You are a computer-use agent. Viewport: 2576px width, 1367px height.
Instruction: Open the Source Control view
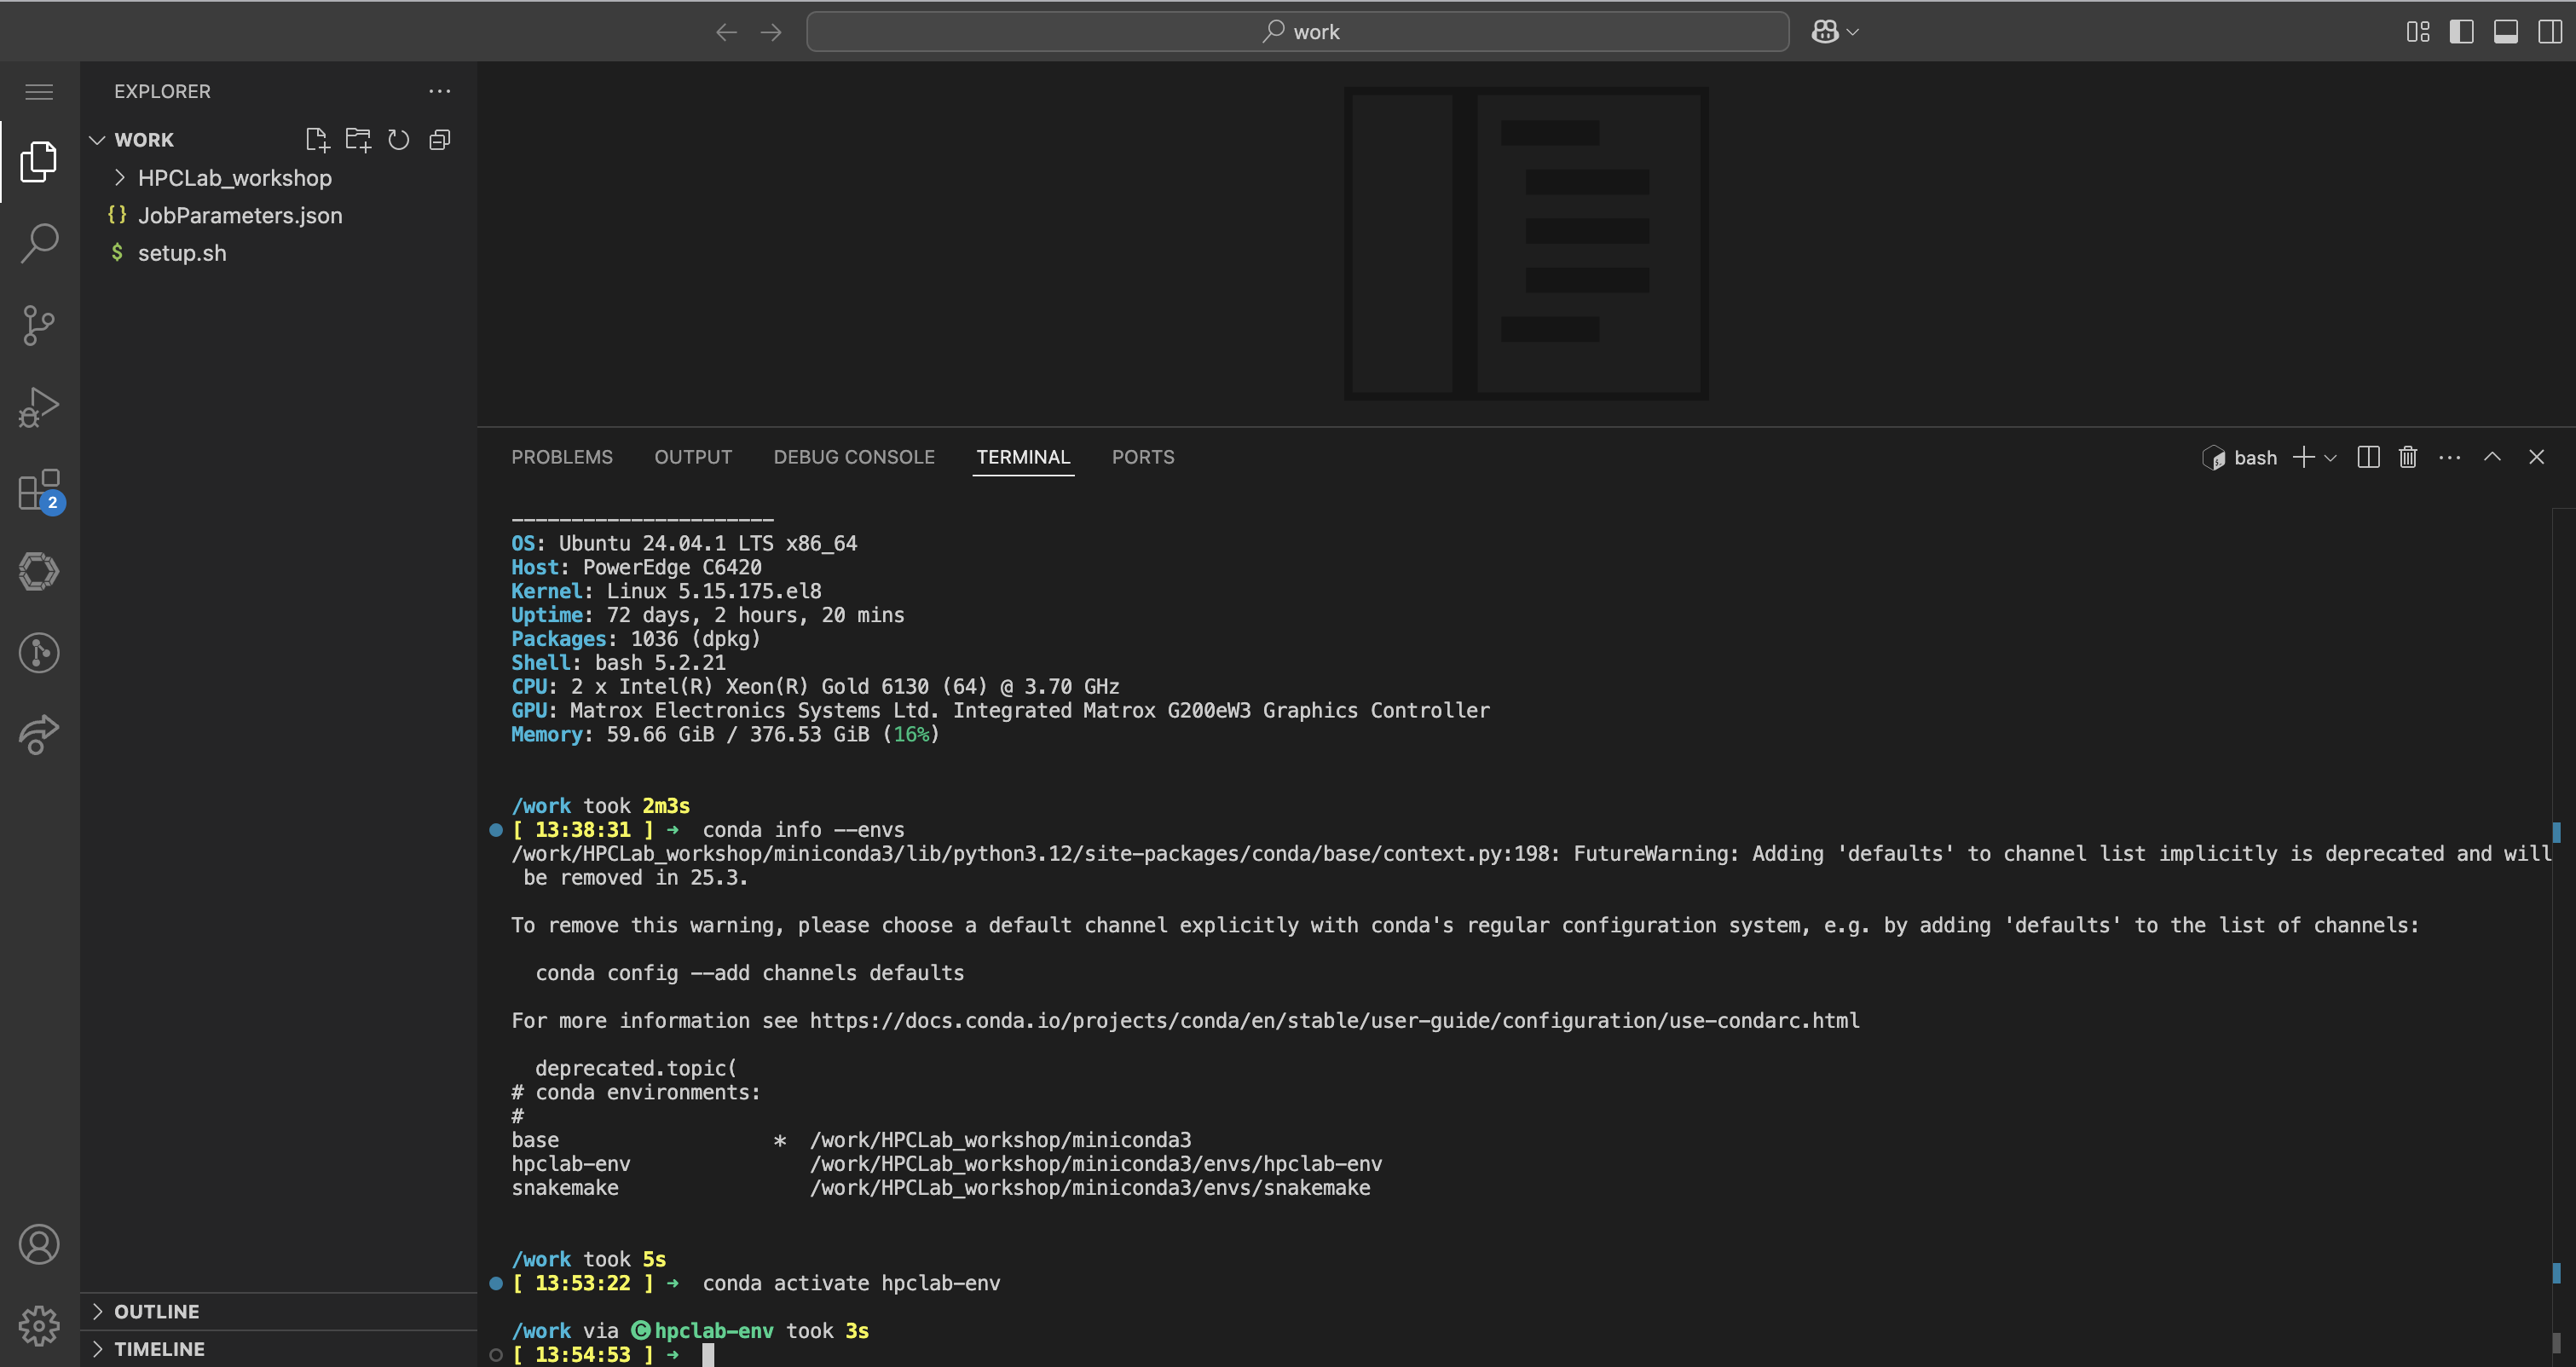pos(39,325)
